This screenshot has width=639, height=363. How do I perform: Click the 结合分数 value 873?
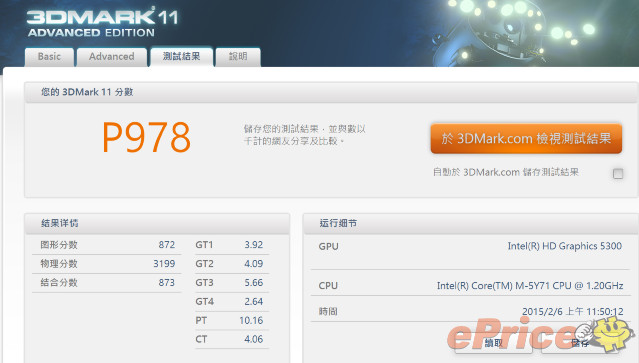click(167, 282)
